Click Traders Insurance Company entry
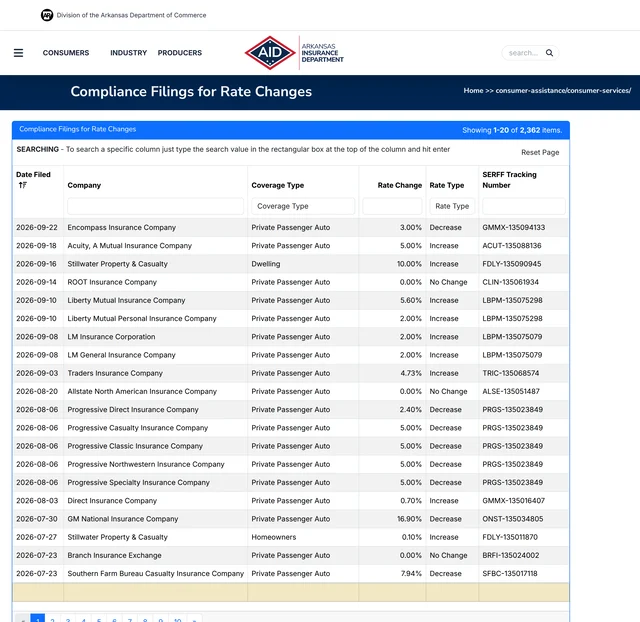Viewport: 640px width, 622px height. click(x=115, y=373)
